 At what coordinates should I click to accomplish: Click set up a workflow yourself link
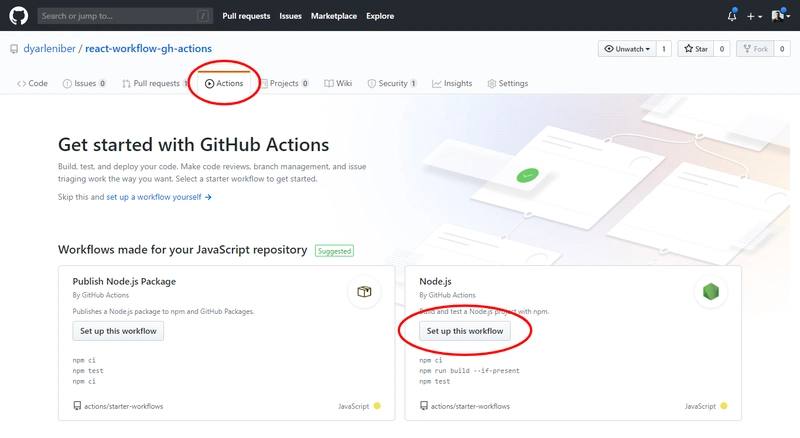(154, 197)
